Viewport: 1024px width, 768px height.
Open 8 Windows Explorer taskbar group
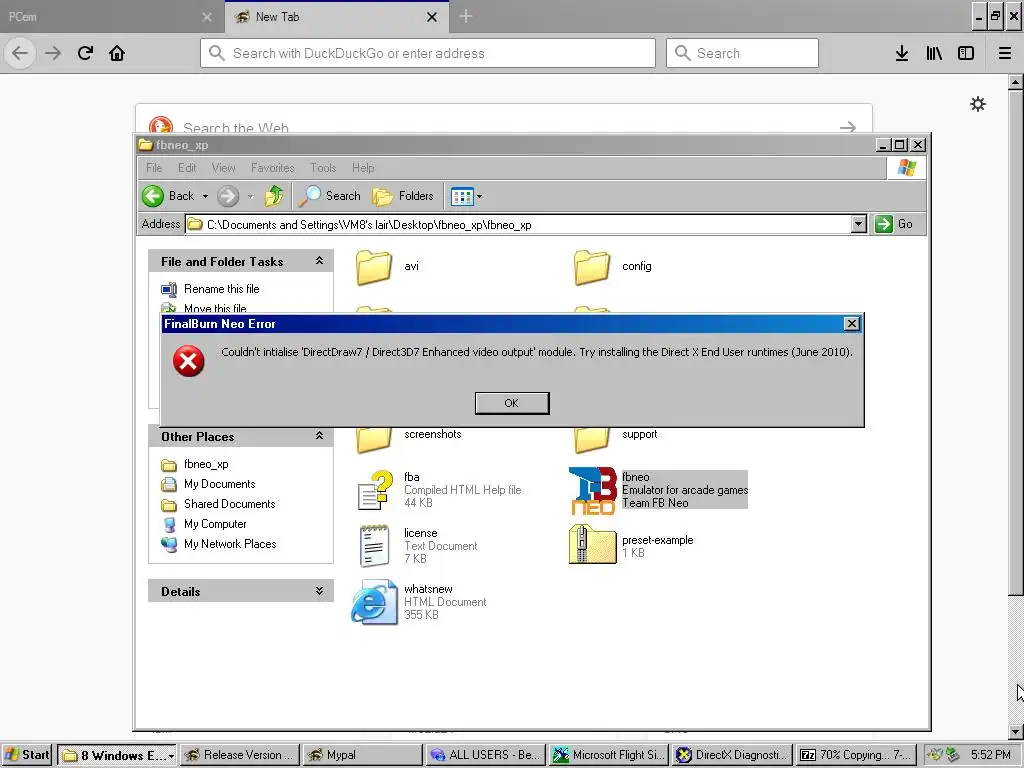click(x=117, y=756)
